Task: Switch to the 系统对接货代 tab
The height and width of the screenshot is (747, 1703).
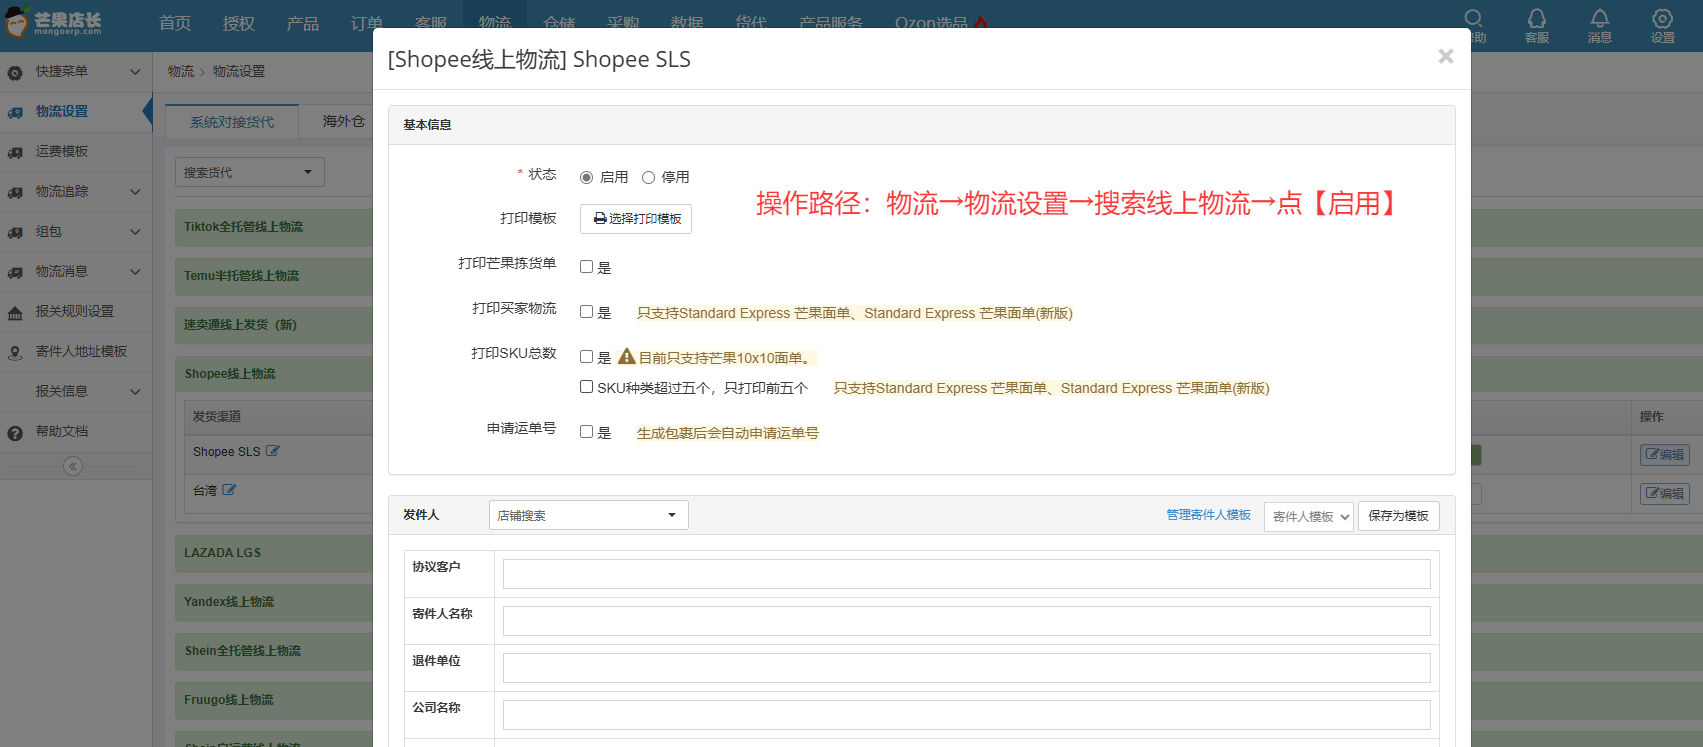Action: pyautogui.click(x=232, y=121)
